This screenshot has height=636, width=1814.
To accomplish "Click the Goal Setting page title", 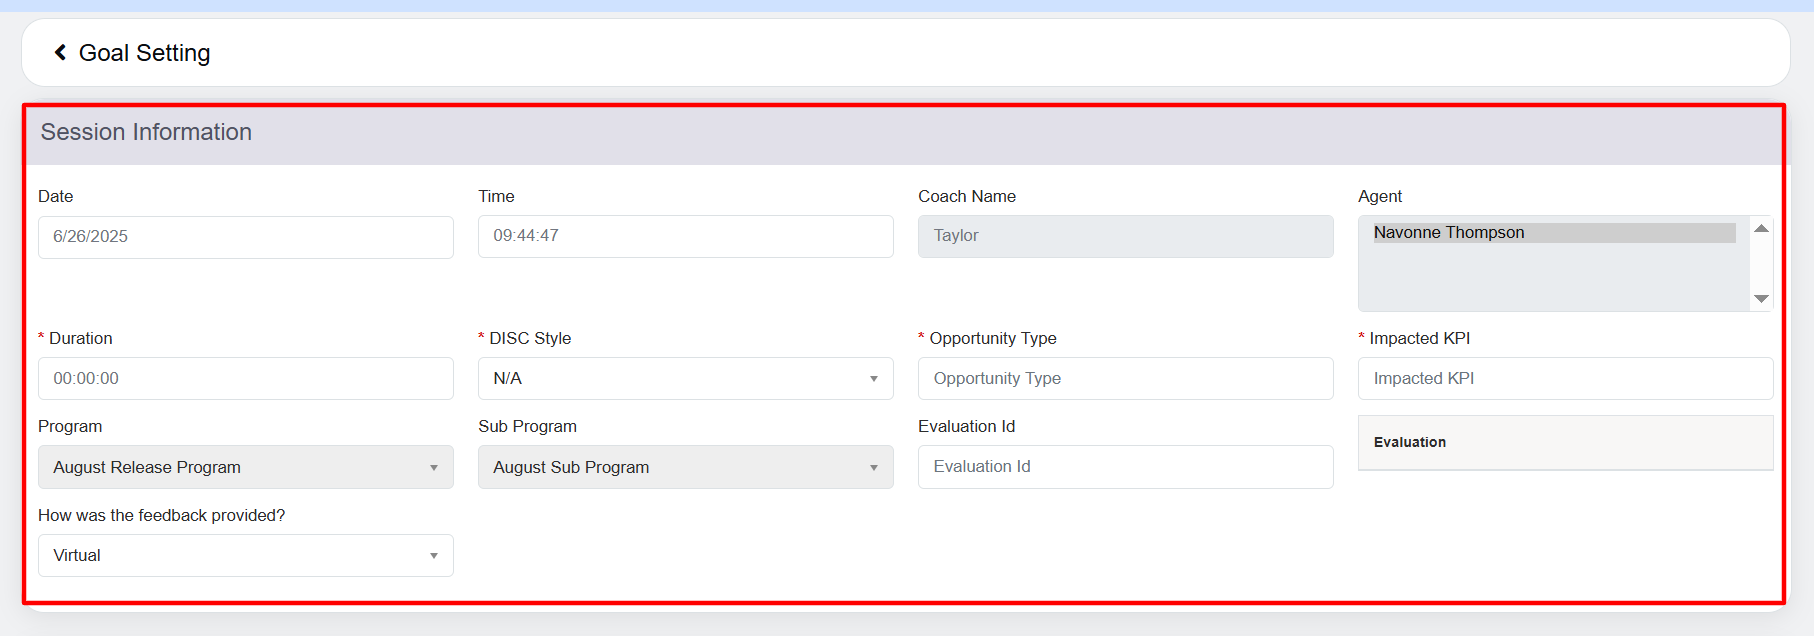I will [x=145, y=53].
